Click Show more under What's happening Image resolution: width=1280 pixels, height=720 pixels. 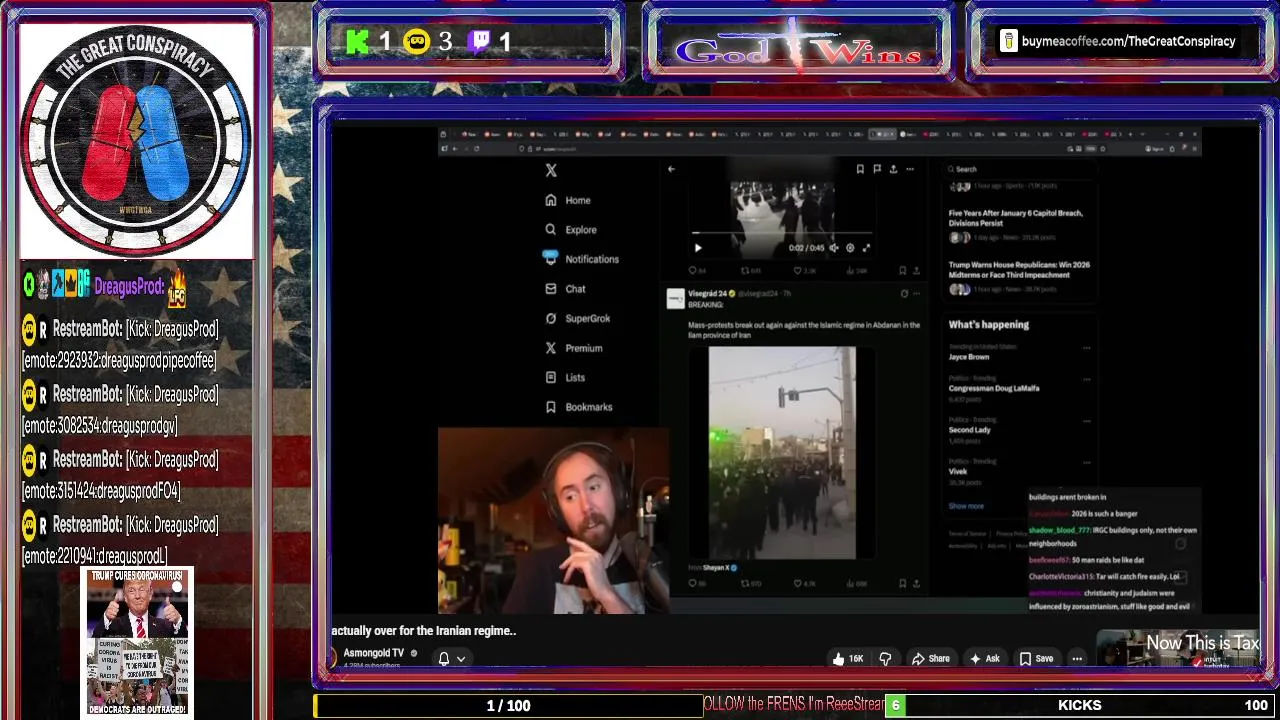pyautogui.click(x=966, y=506)
